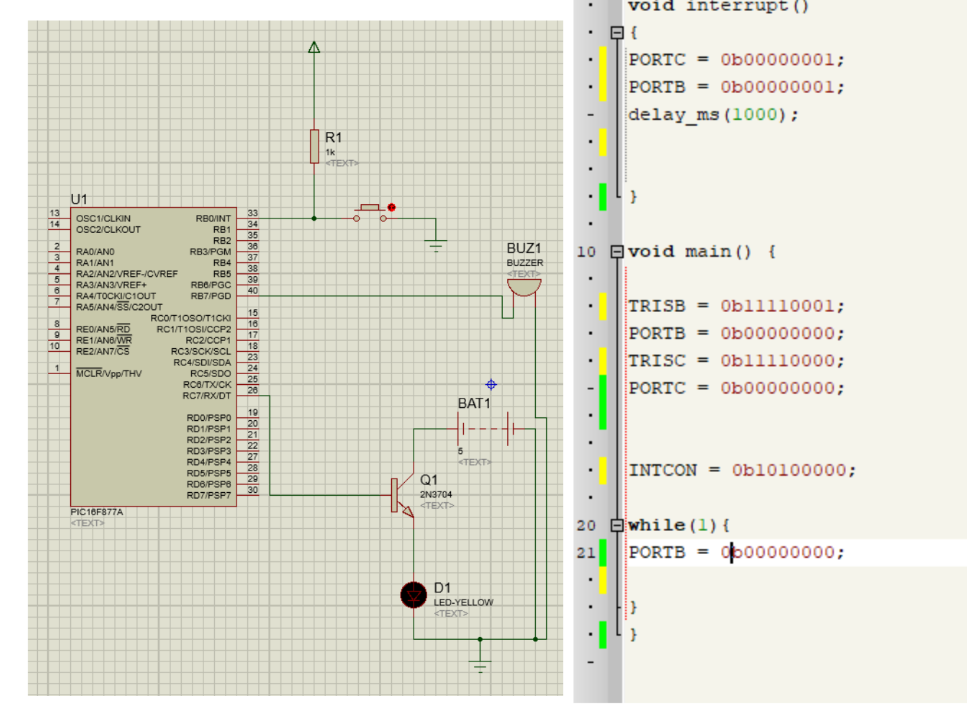Click the delay_ms(1000) code line
The width and height of the screenshot is (967, 712).
click(713, 115)
